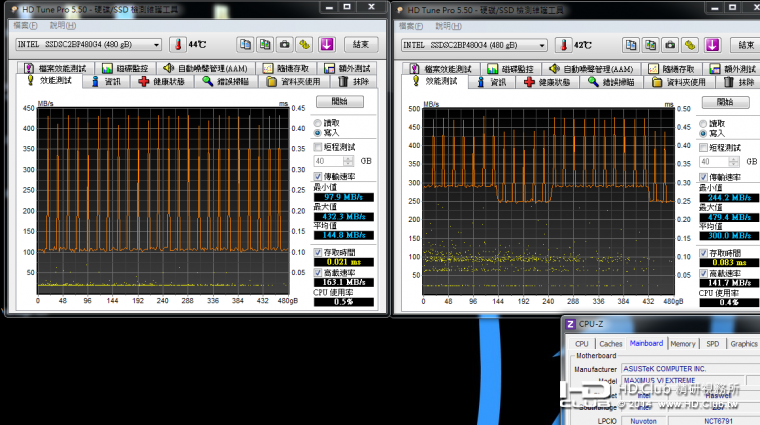This screenshot has height=425, width=760.
Task: Click the purple down-arrow icon in right window
Action: (x=712, y=45)
